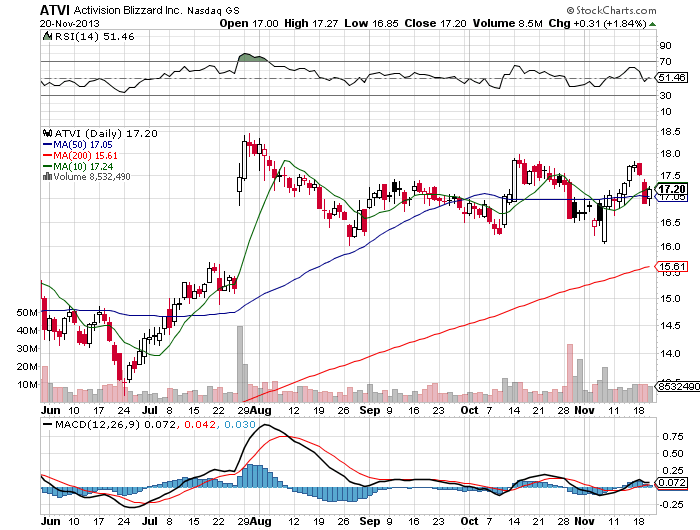Click the date 20-Nov-2013
Image resolution: width=700 pixels, height=530 pixels.
point(70,24)
